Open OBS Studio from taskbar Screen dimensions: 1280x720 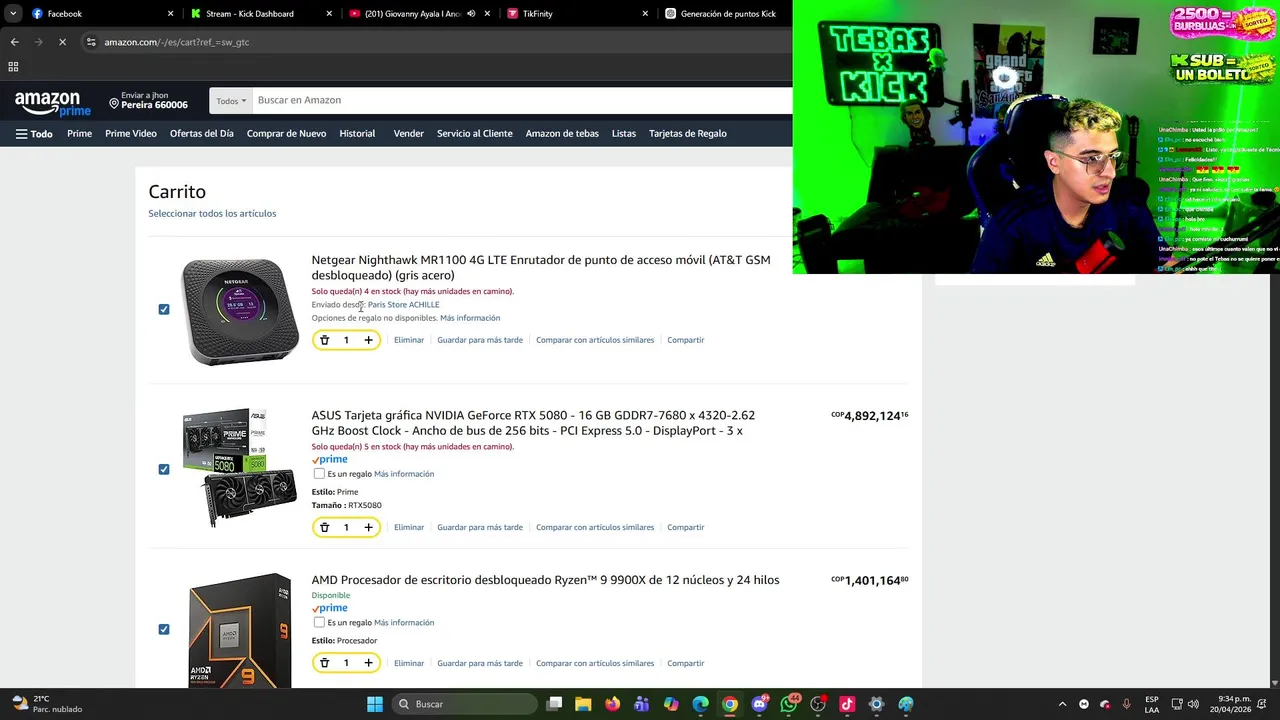click(x=818, y=704)
